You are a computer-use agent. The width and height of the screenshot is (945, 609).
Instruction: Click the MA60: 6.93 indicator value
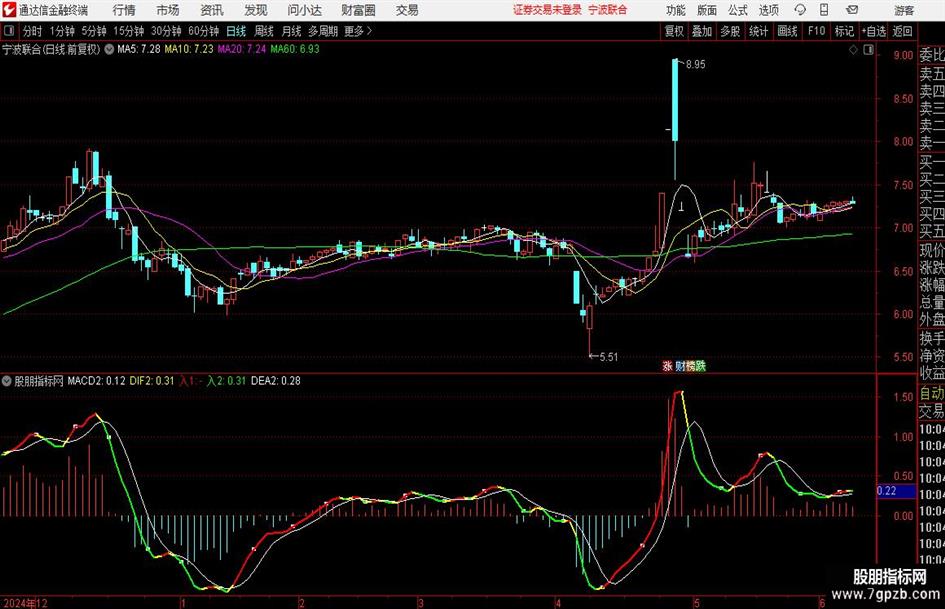click(295, 49)
